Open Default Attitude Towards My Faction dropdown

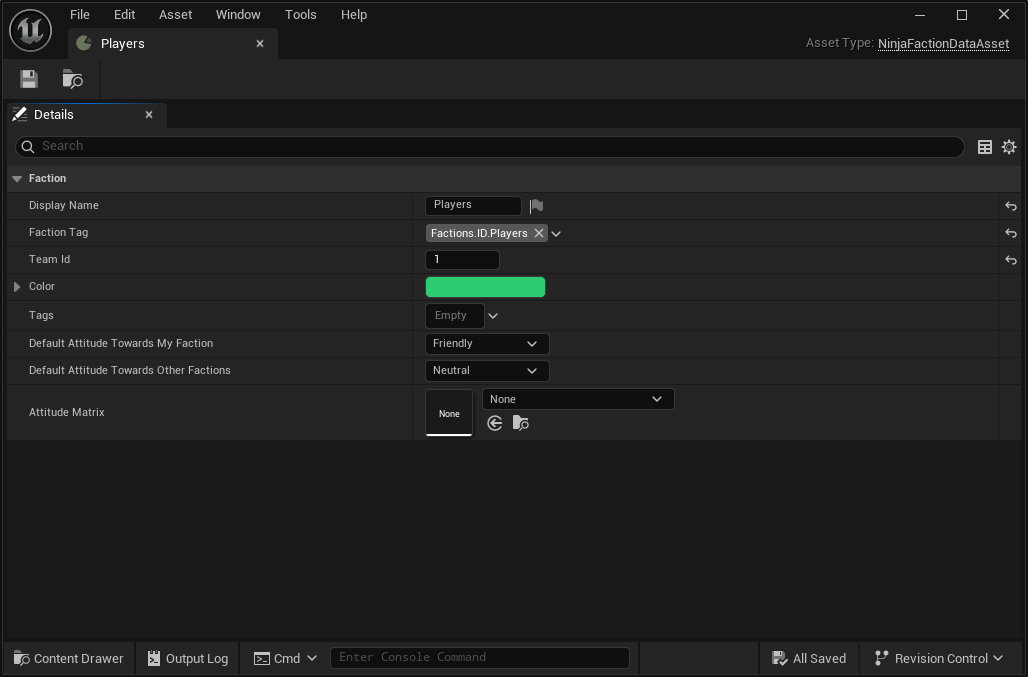pyautogui.click(x=487, y=344)
